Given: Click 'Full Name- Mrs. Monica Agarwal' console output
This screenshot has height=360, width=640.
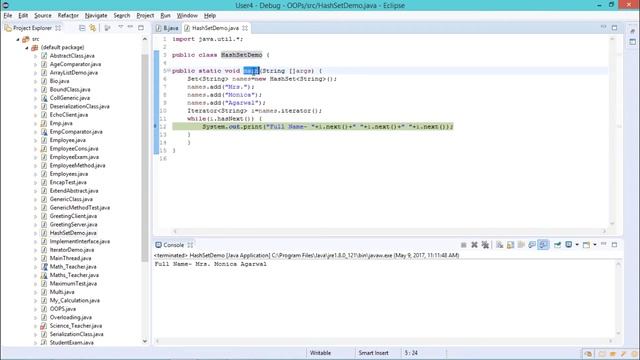Looking at the screenshot, I should pyautogui.click(x=211, y=264).
